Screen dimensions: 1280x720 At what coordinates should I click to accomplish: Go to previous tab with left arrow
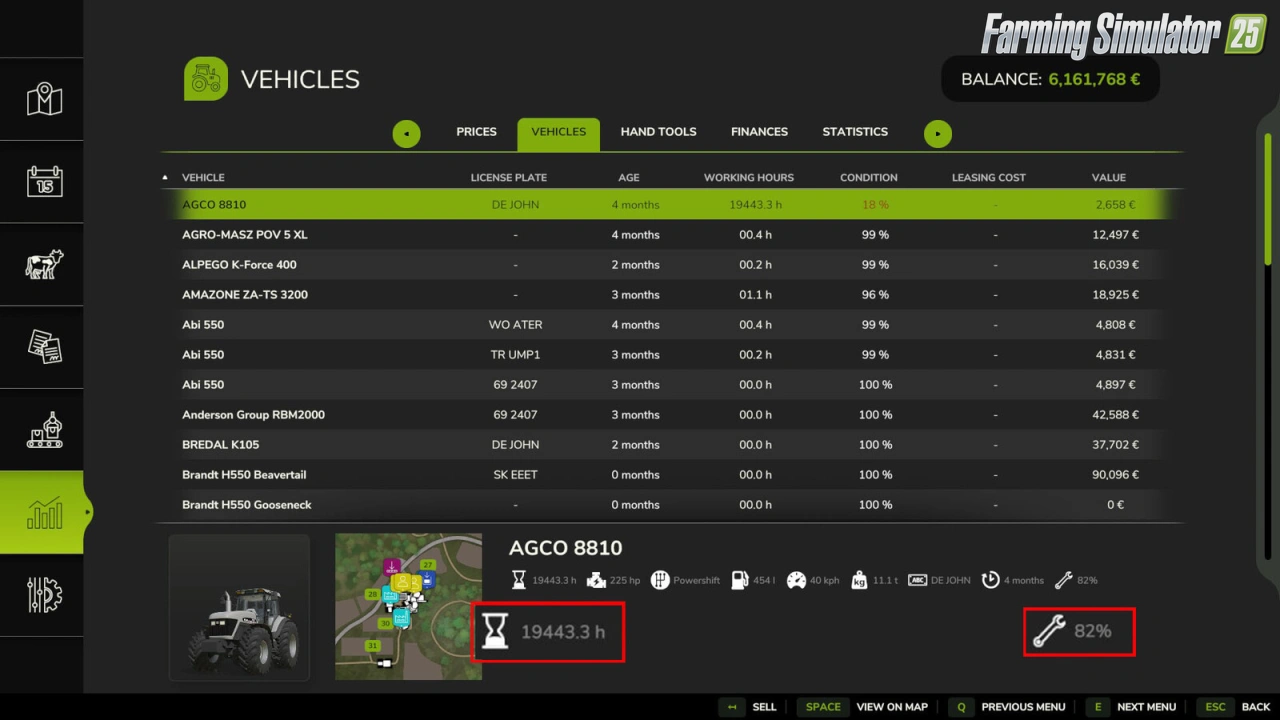tap(406, 133)
